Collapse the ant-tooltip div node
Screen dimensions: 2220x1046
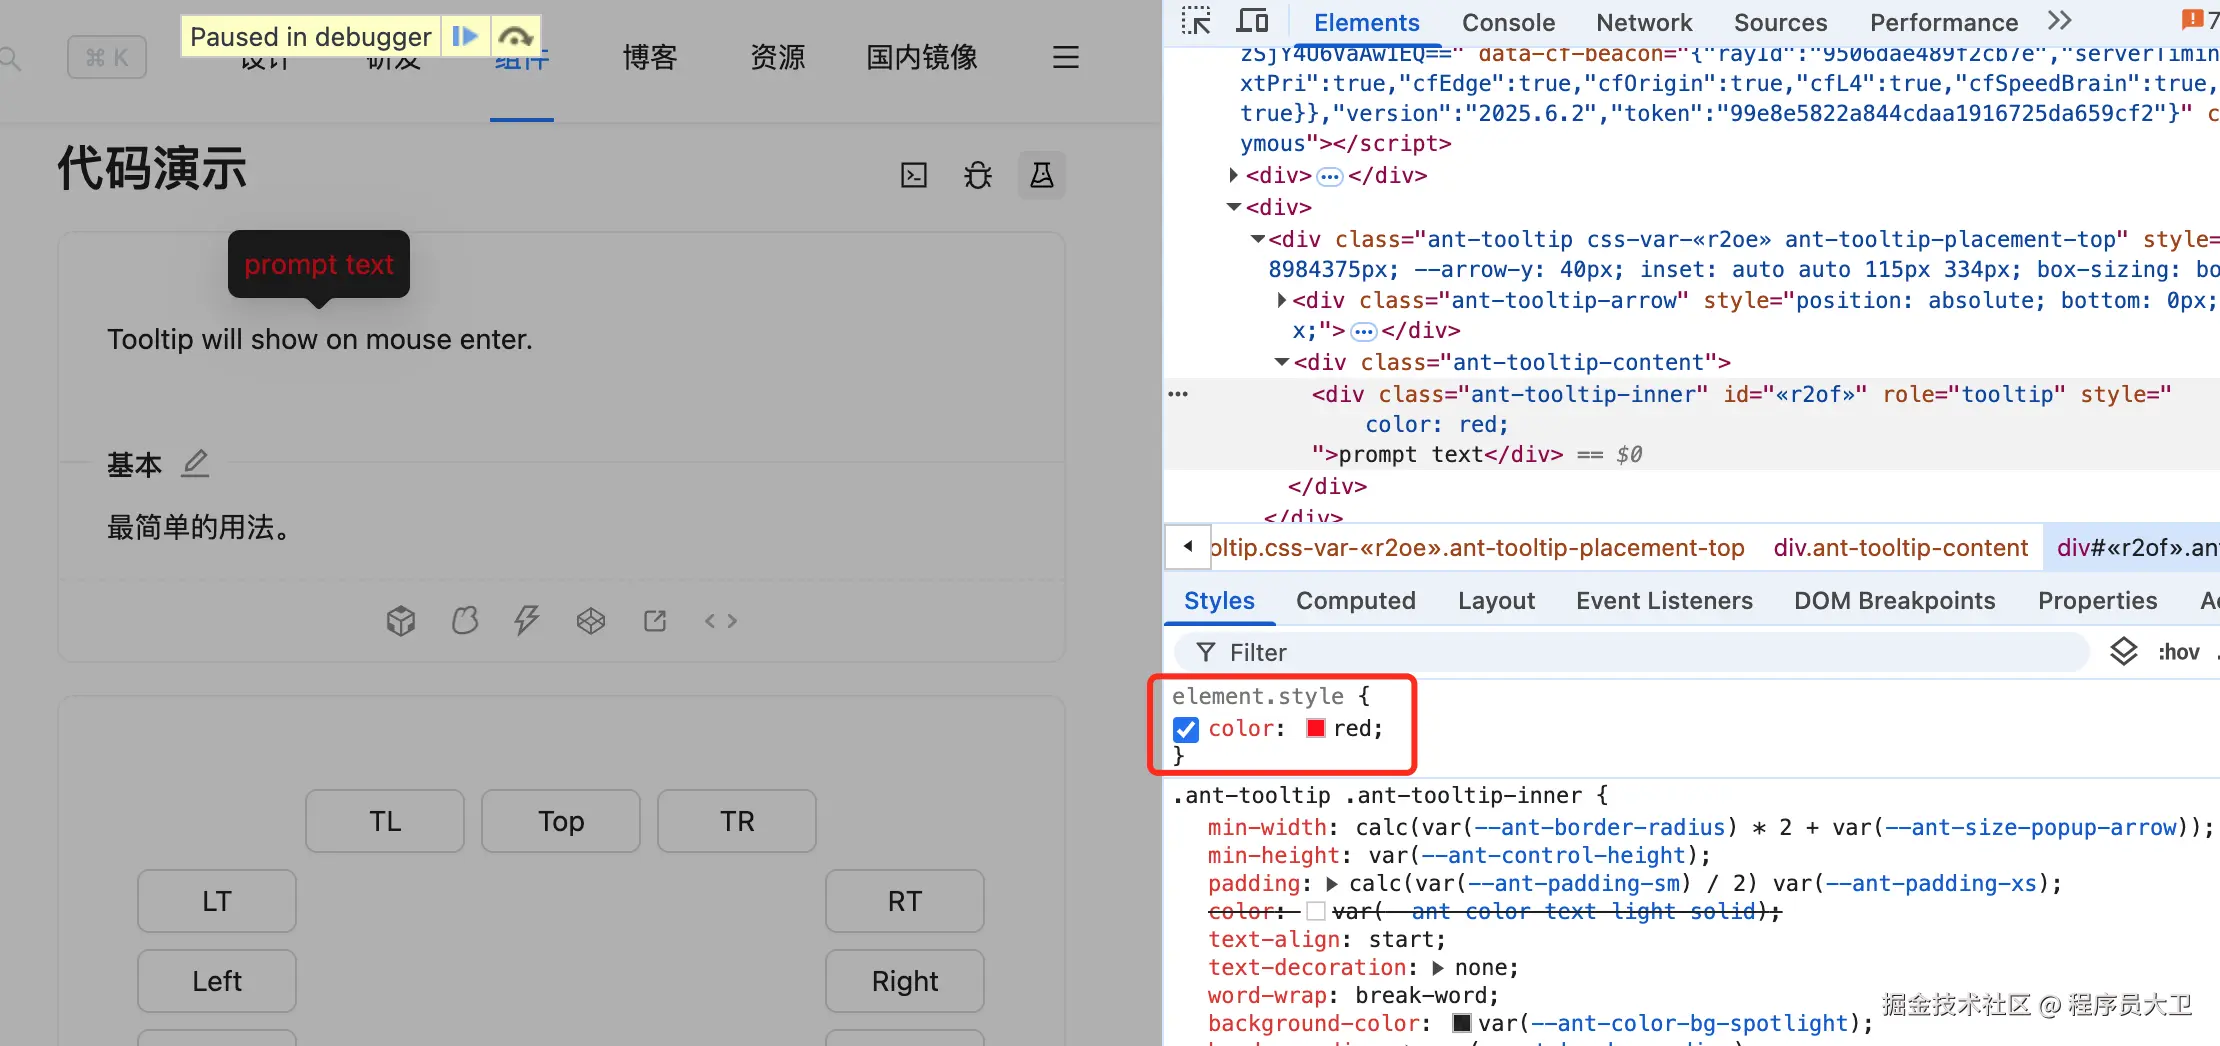click(1258, 239)
